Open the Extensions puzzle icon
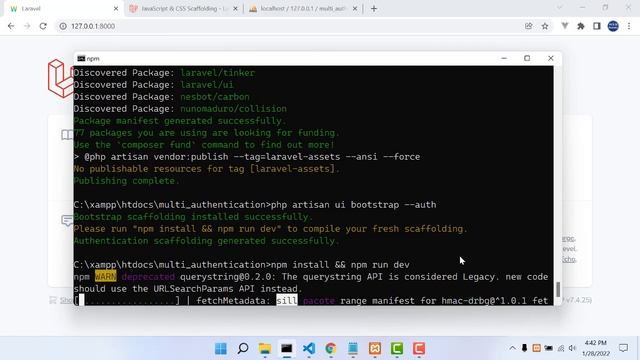 581,26
